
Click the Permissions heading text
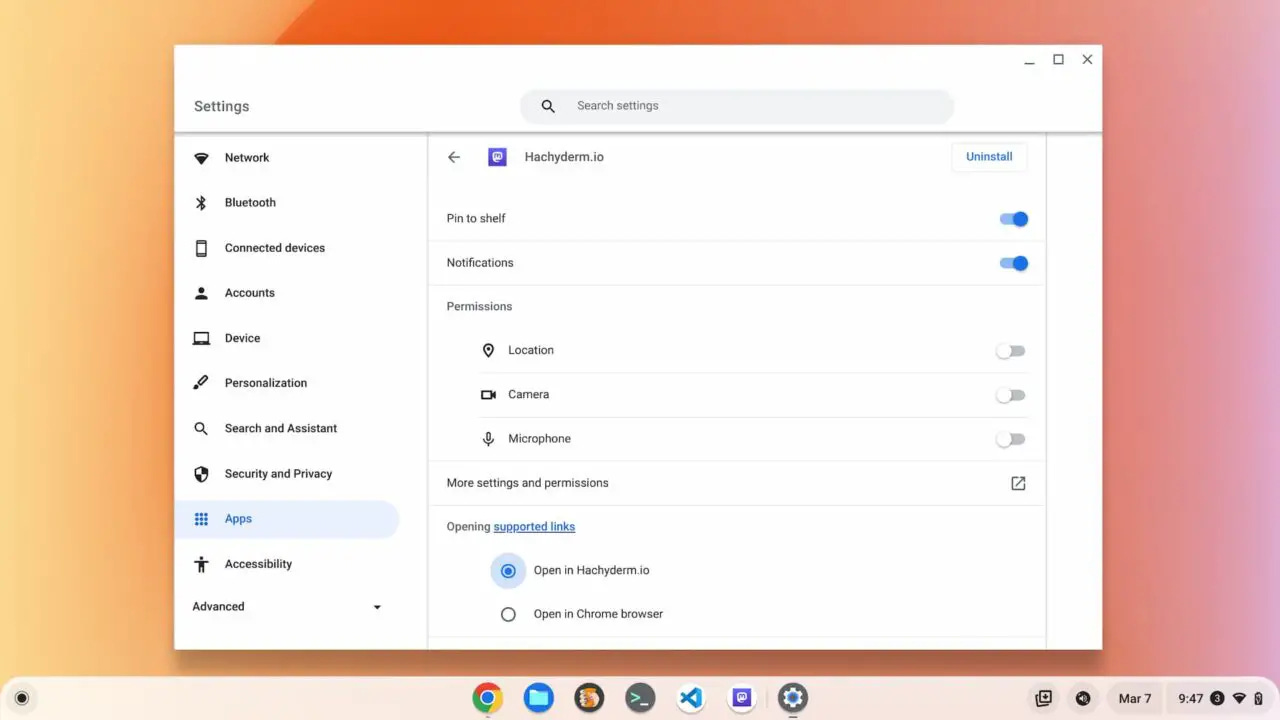(479, 307)
